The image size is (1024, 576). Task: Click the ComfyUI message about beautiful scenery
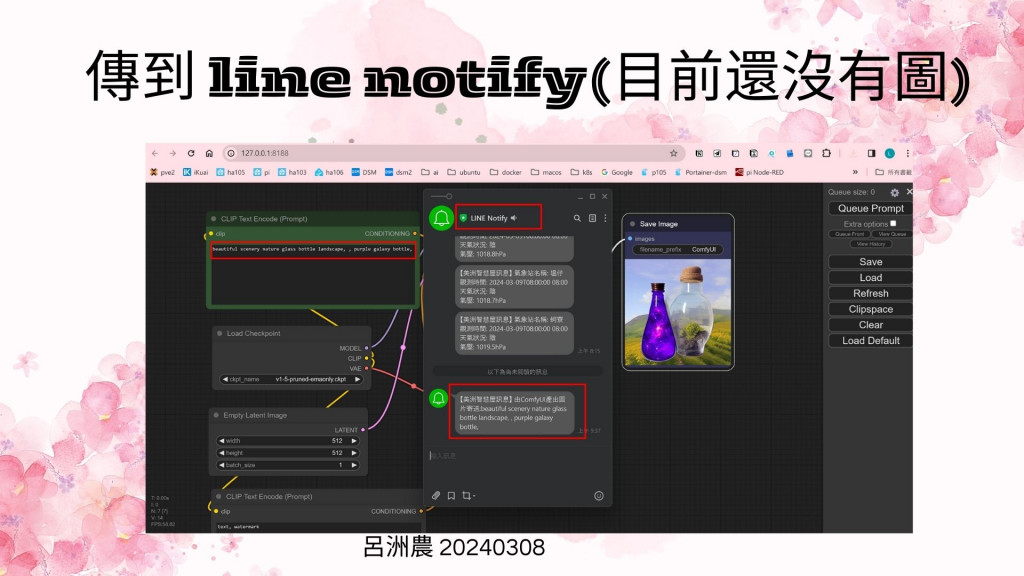[x=514, y=413]
